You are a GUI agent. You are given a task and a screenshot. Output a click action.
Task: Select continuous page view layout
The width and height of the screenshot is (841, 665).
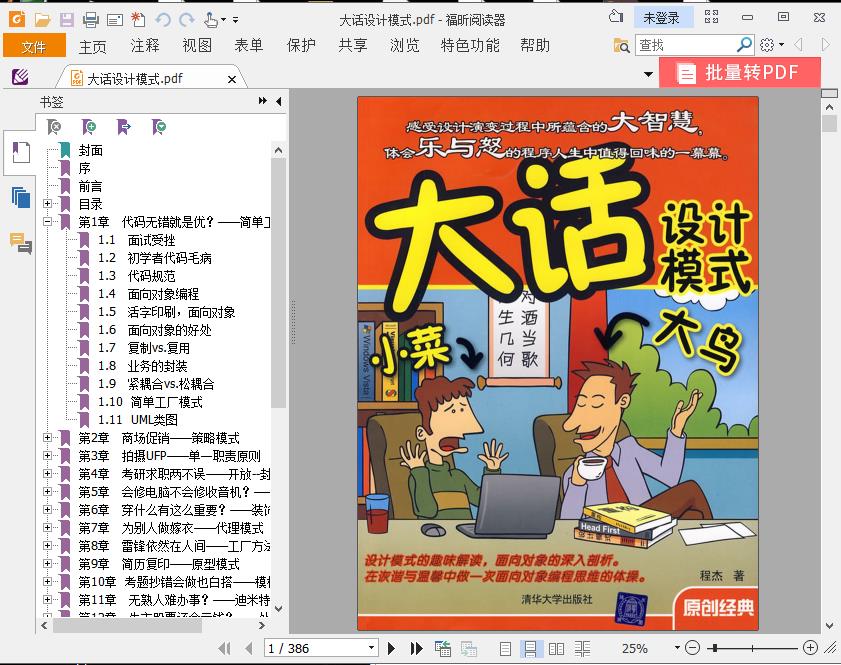[x=530, y=649]
